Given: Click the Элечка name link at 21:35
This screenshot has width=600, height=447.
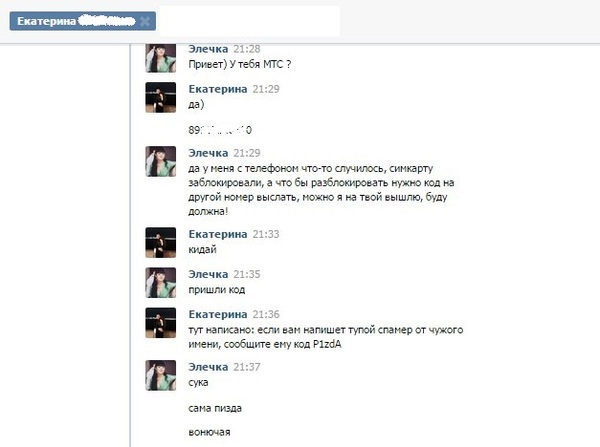Looking at the screenshot, I should 208,274.
